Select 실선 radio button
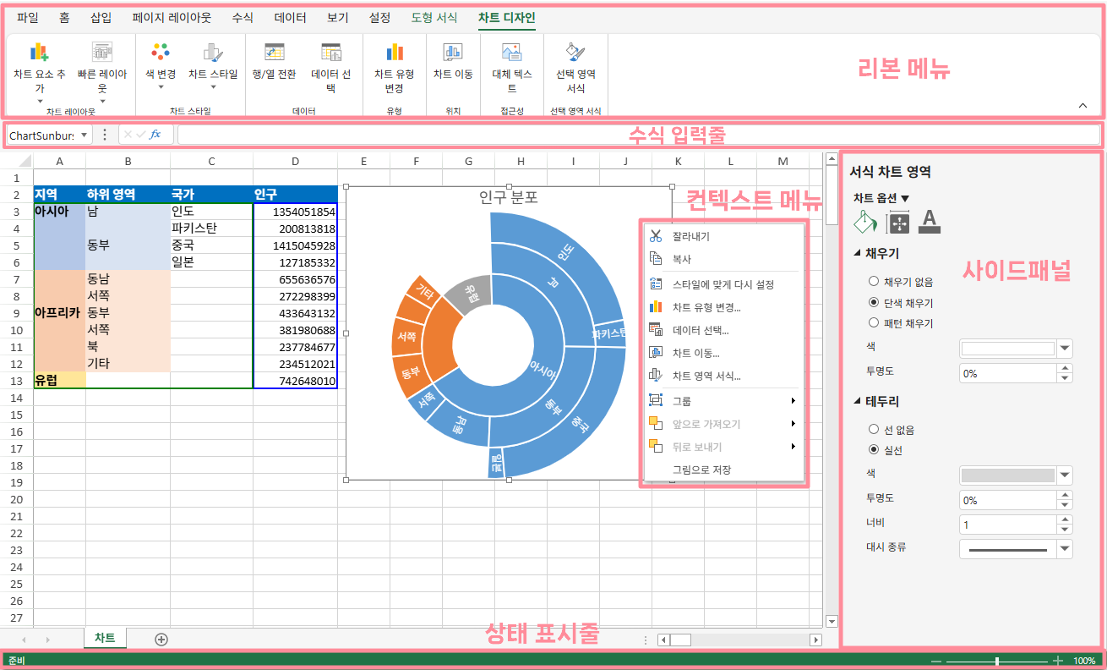Image resolution: width=1108 pixels, height=670 pixels. coord(874,449)
